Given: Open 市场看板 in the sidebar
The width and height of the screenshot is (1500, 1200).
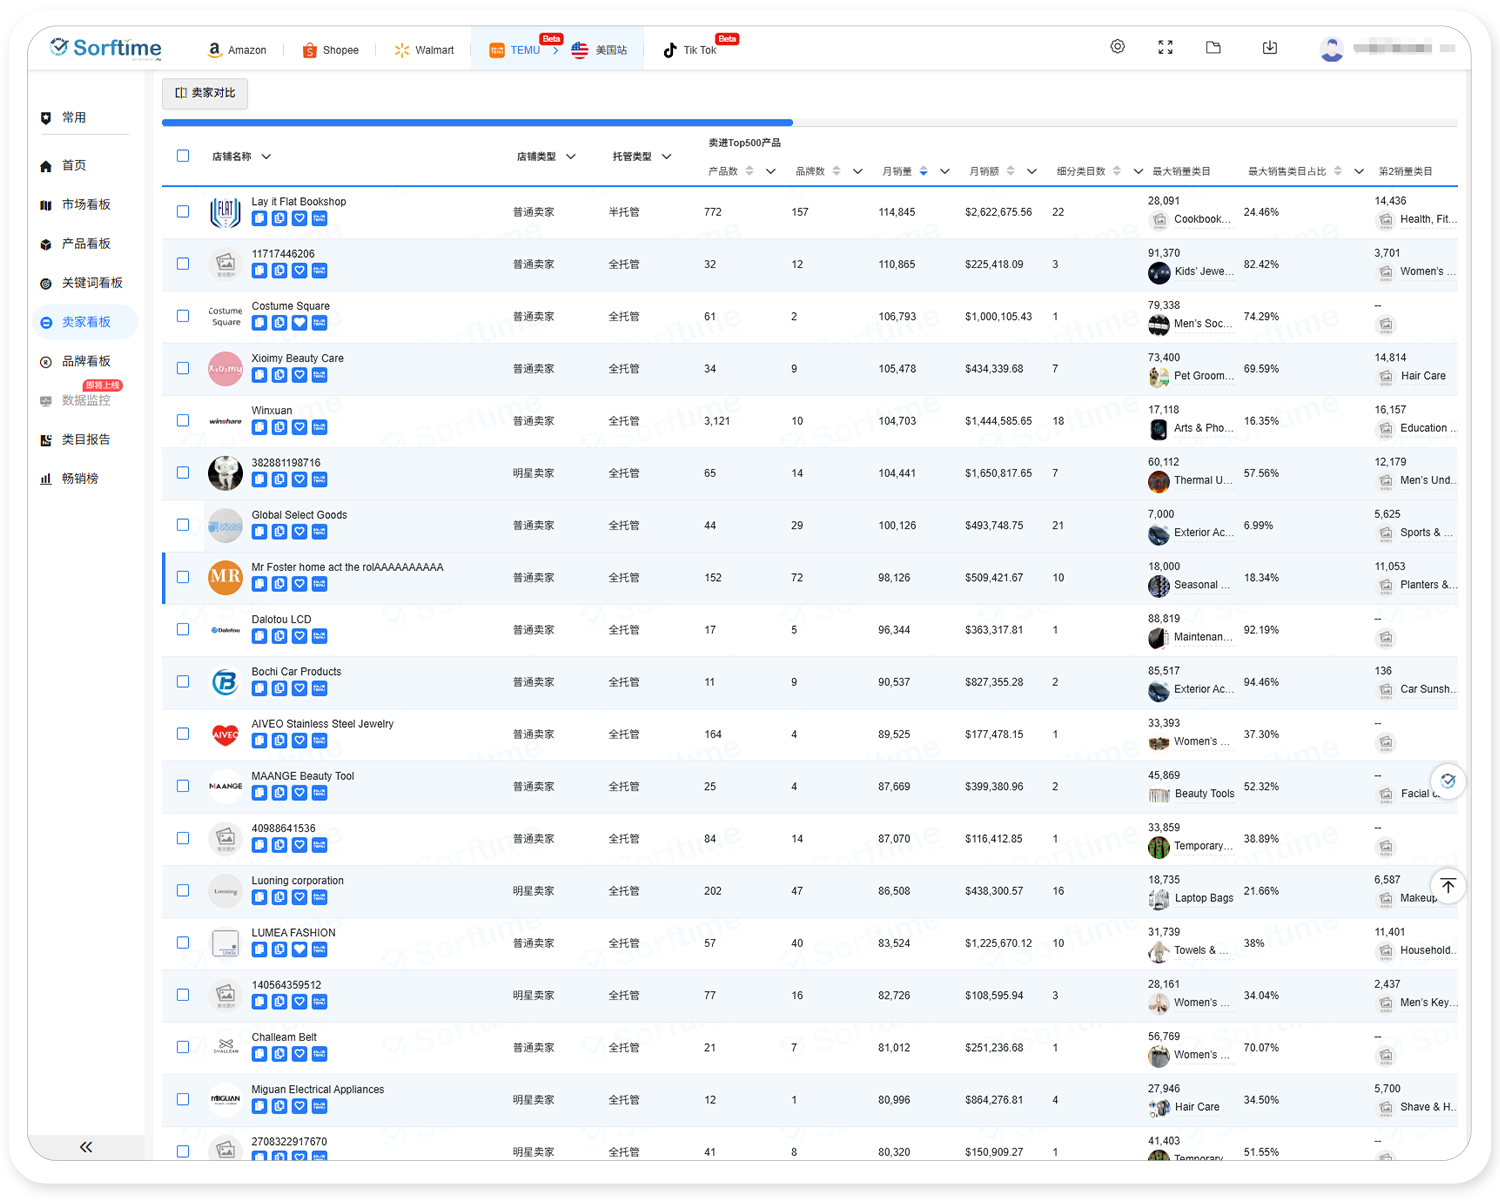Looking at the screenshot, I should click(86, 205).
